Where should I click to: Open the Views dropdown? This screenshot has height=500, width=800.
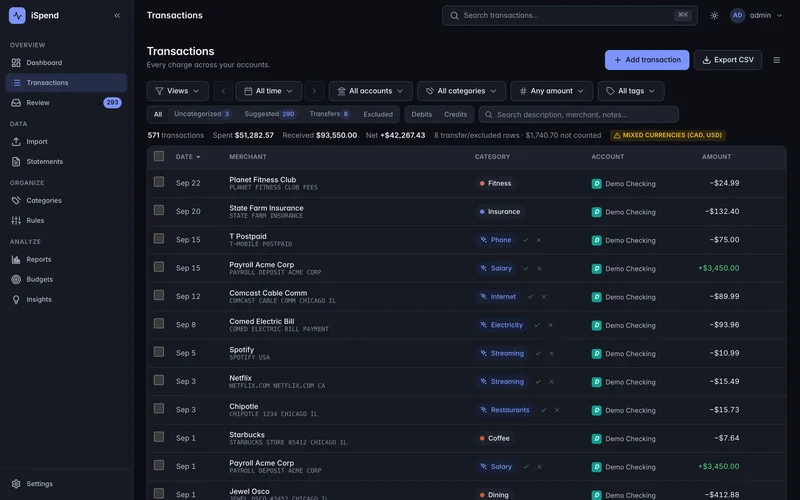coord(178,91)
